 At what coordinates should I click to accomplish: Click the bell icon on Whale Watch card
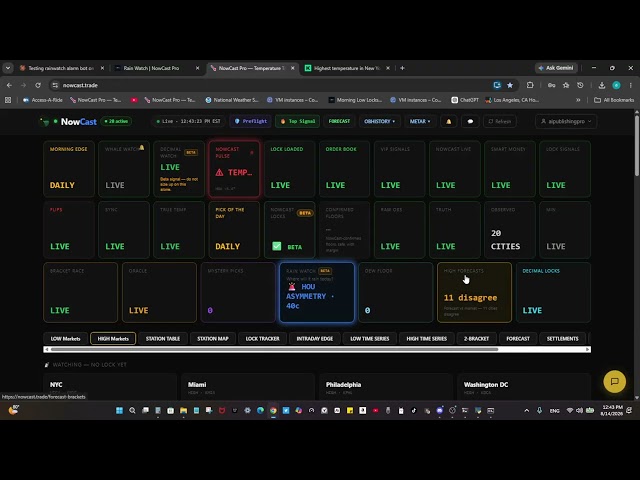(142, 148)
